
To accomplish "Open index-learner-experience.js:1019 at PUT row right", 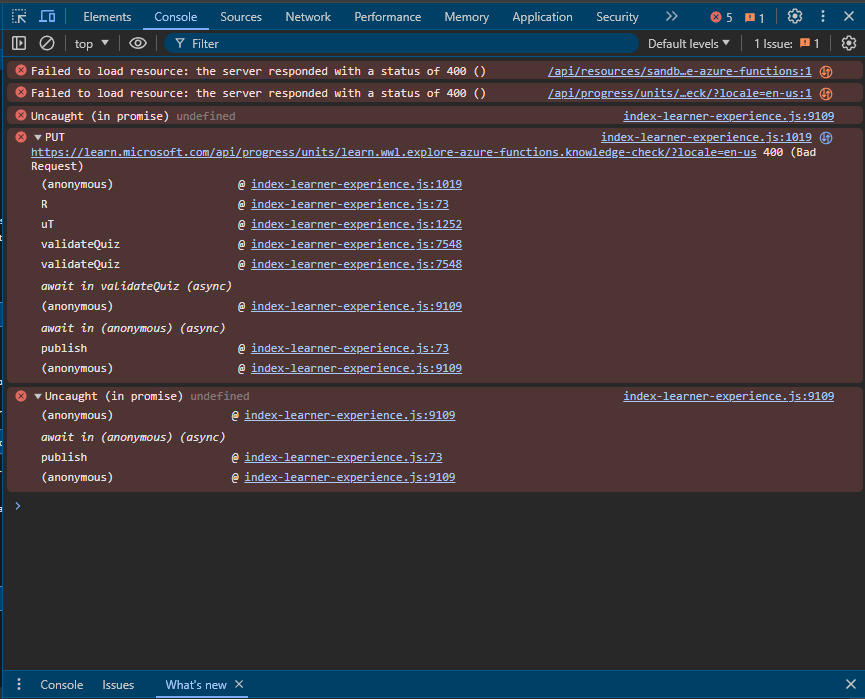I will click(x=706, y=137).
